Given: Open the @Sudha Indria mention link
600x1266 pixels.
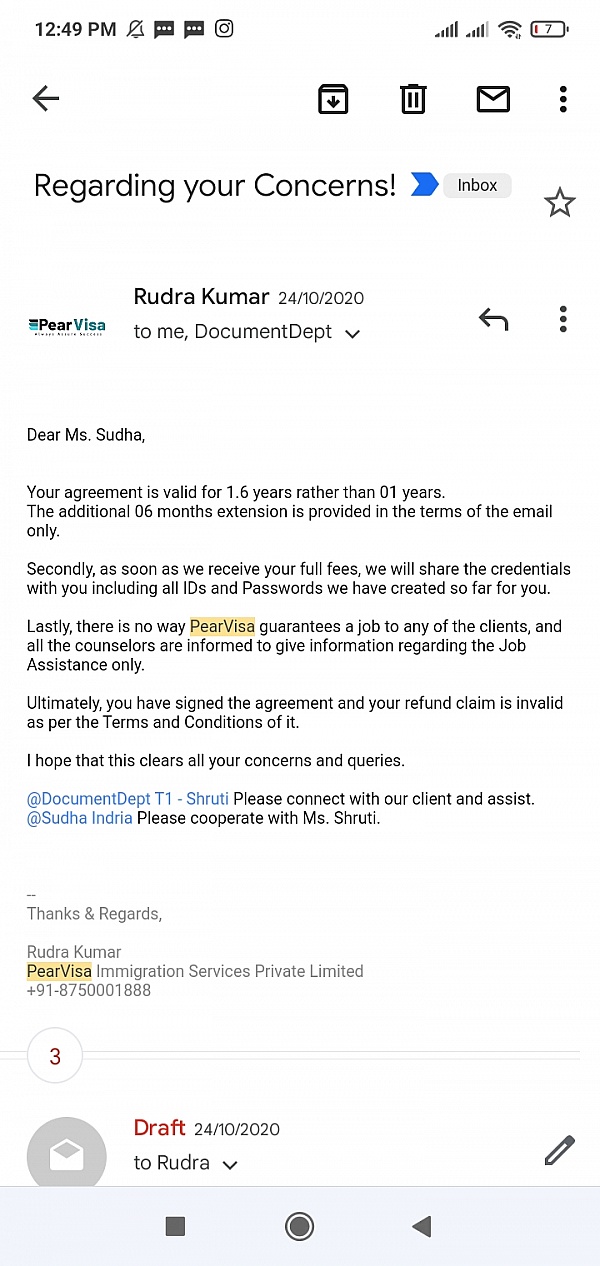Looking at the screenshot, I should pyautogui.click(x=80, y=818).
